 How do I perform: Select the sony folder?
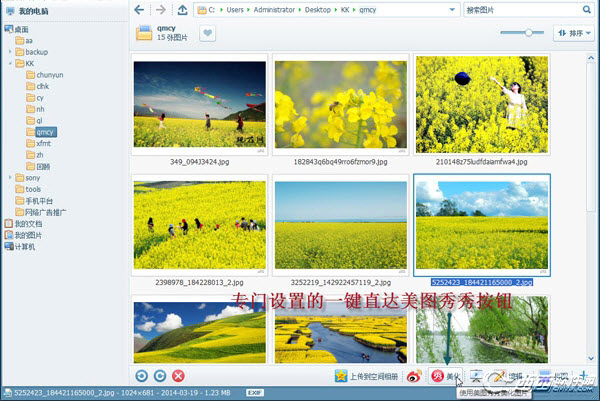click(x=28, y=178)
